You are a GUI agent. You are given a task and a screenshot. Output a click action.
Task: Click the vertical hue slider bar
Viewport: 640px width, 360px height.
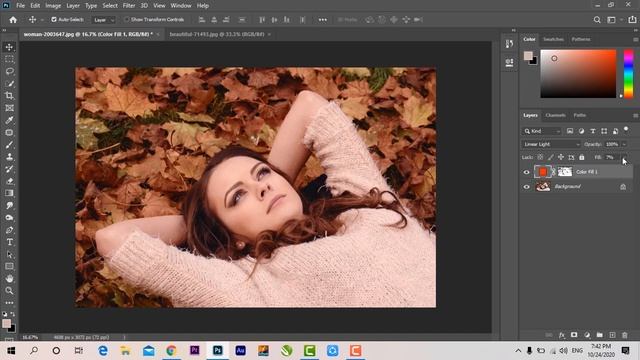click(629, 74)
